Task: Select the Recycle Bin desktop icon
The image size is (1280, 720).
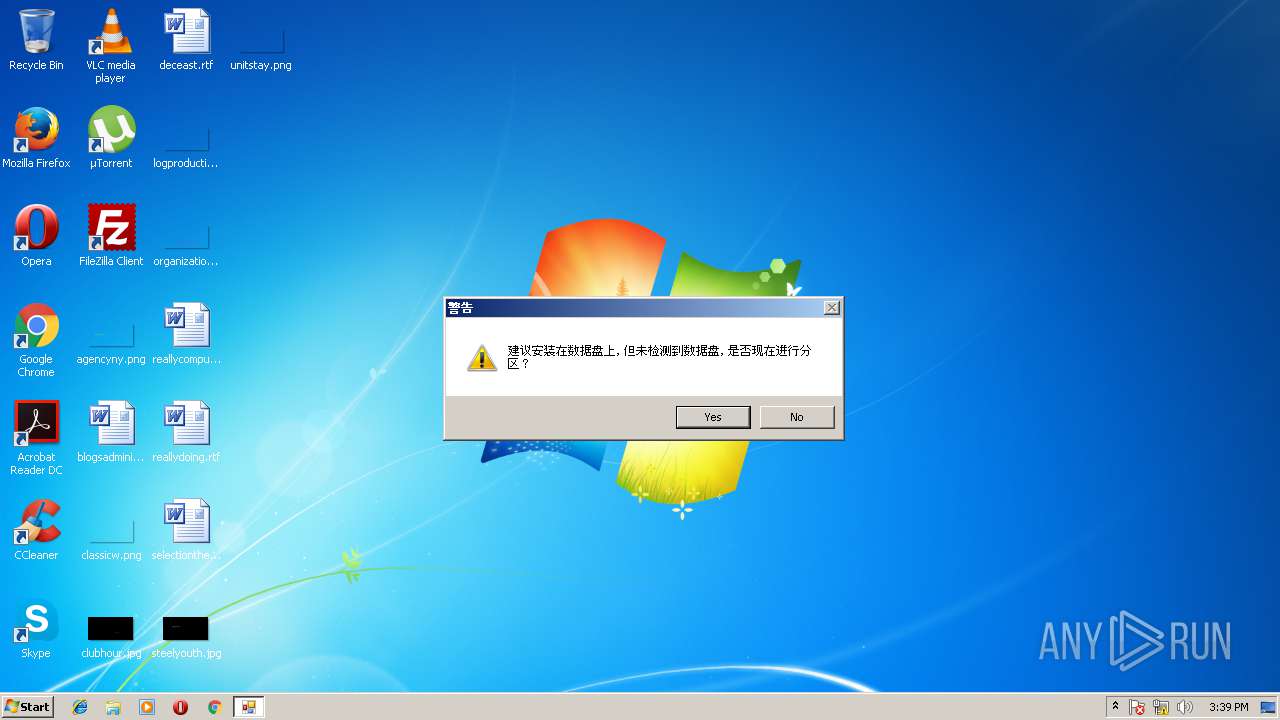Action: [36, 41]
